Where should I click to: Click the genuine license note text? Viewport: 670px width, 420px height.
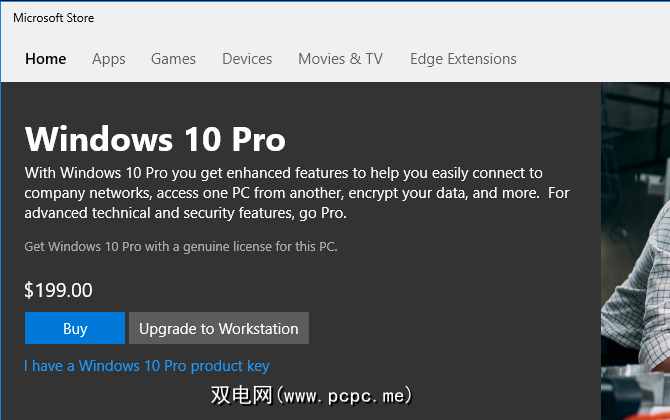pos(181,246)
